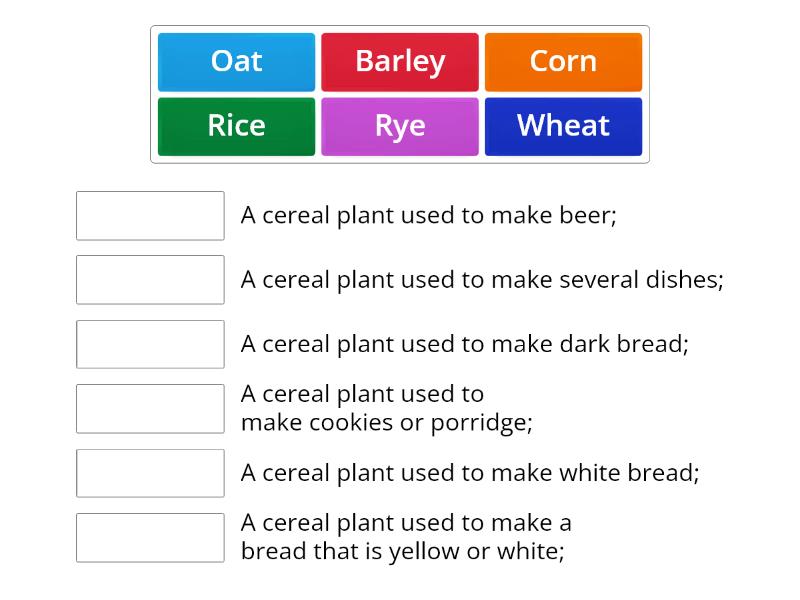This screenshot has height=600, width=800.
Task: Select the red Barley tile
Action: point(400,62)
